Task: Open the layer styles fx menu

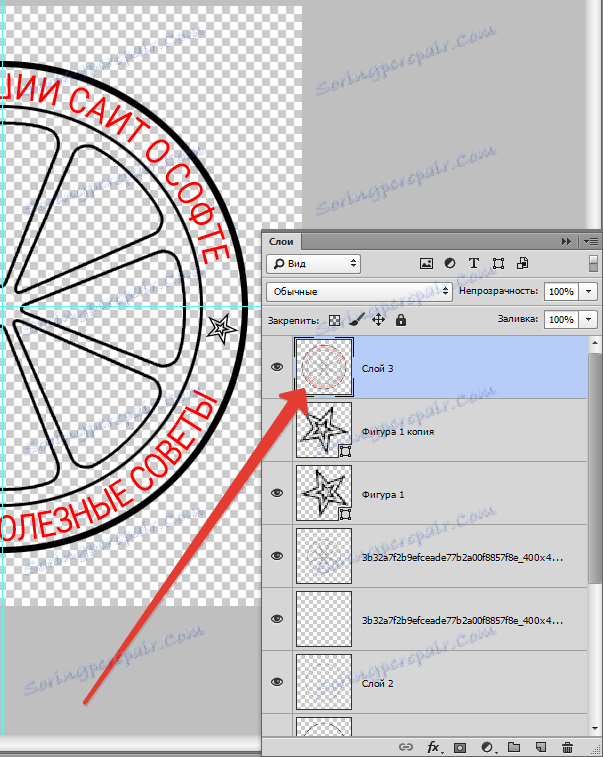Action: [434, 747]
